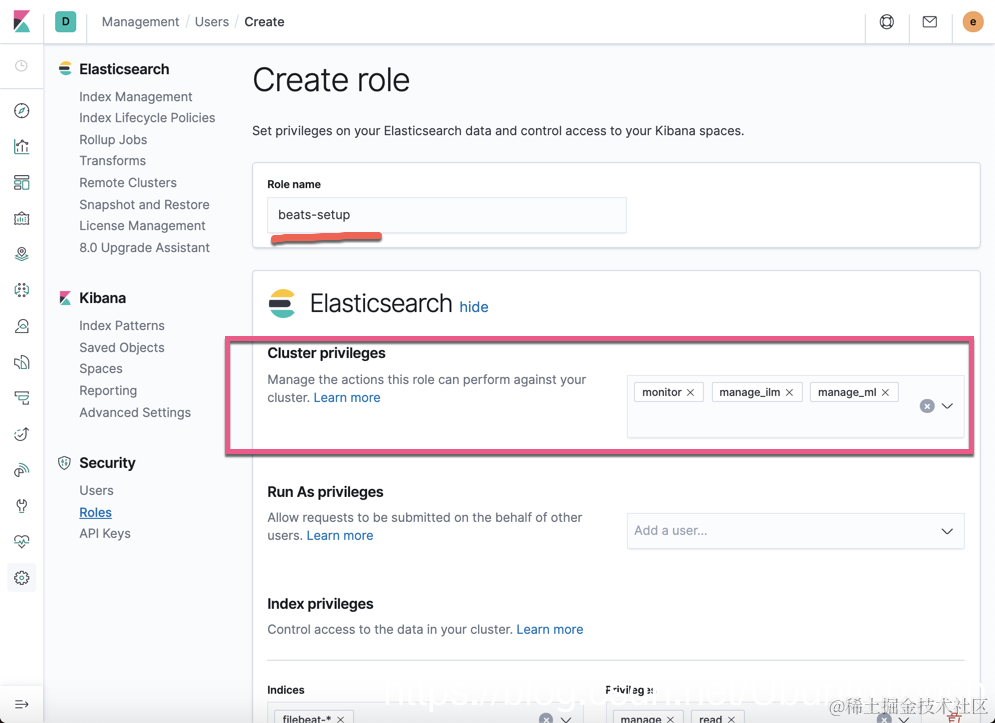Remove the manage_ml cluster privilege

point(885,392)
